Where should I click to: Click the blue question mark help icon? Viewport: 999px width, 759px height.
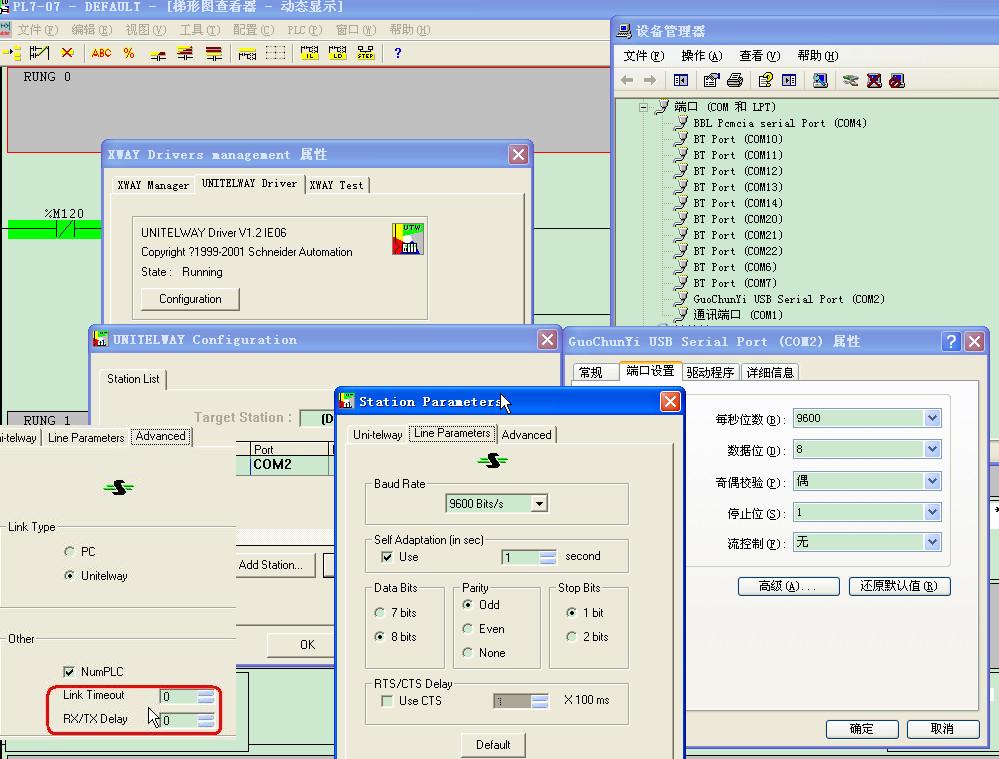[x=397, y=53]
